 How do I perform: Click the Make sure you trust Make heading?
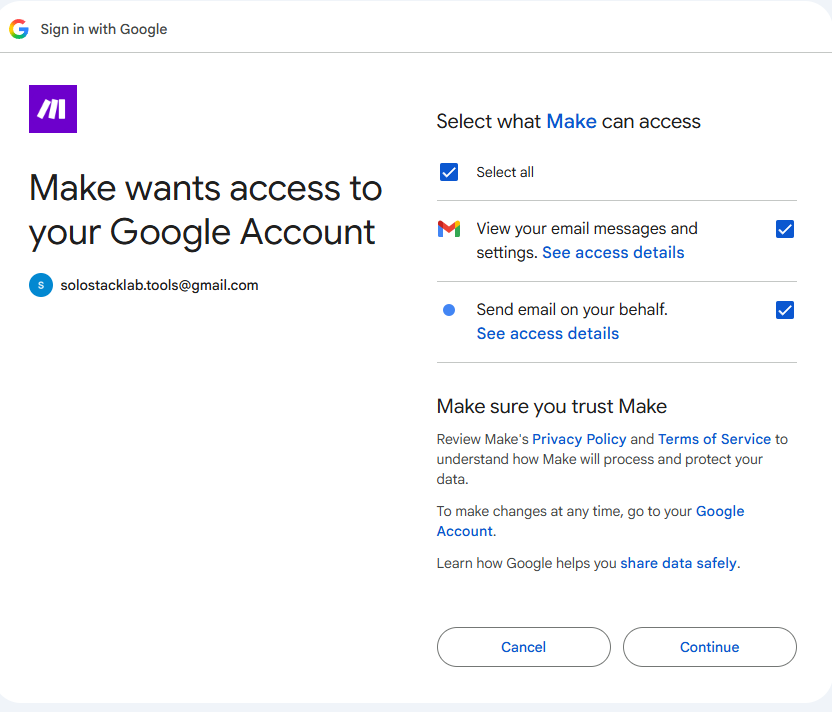click(551, 406)
